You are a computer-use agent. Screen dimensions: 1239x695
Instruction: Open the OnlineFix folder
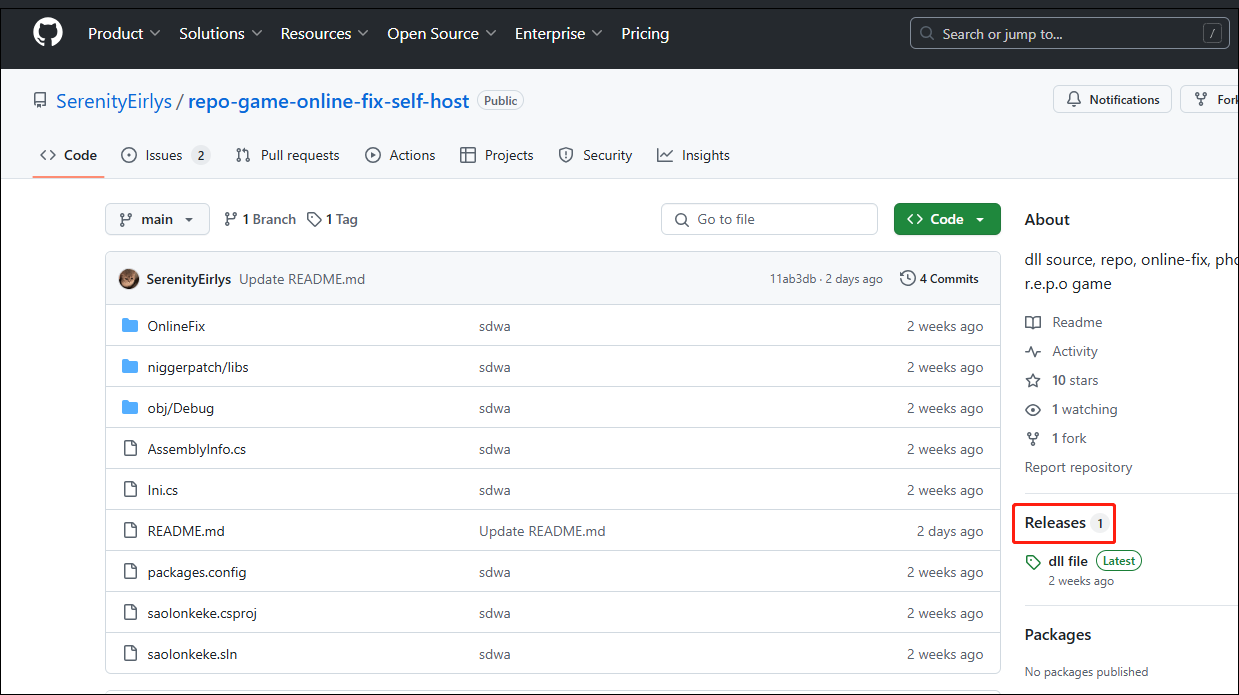176,326
